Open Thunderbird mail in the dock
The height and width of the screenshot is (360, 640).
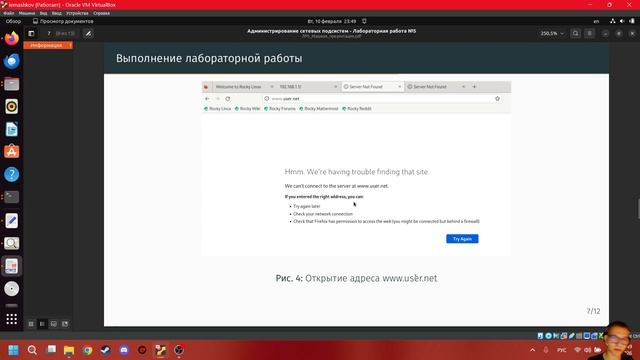pos(11,61)
